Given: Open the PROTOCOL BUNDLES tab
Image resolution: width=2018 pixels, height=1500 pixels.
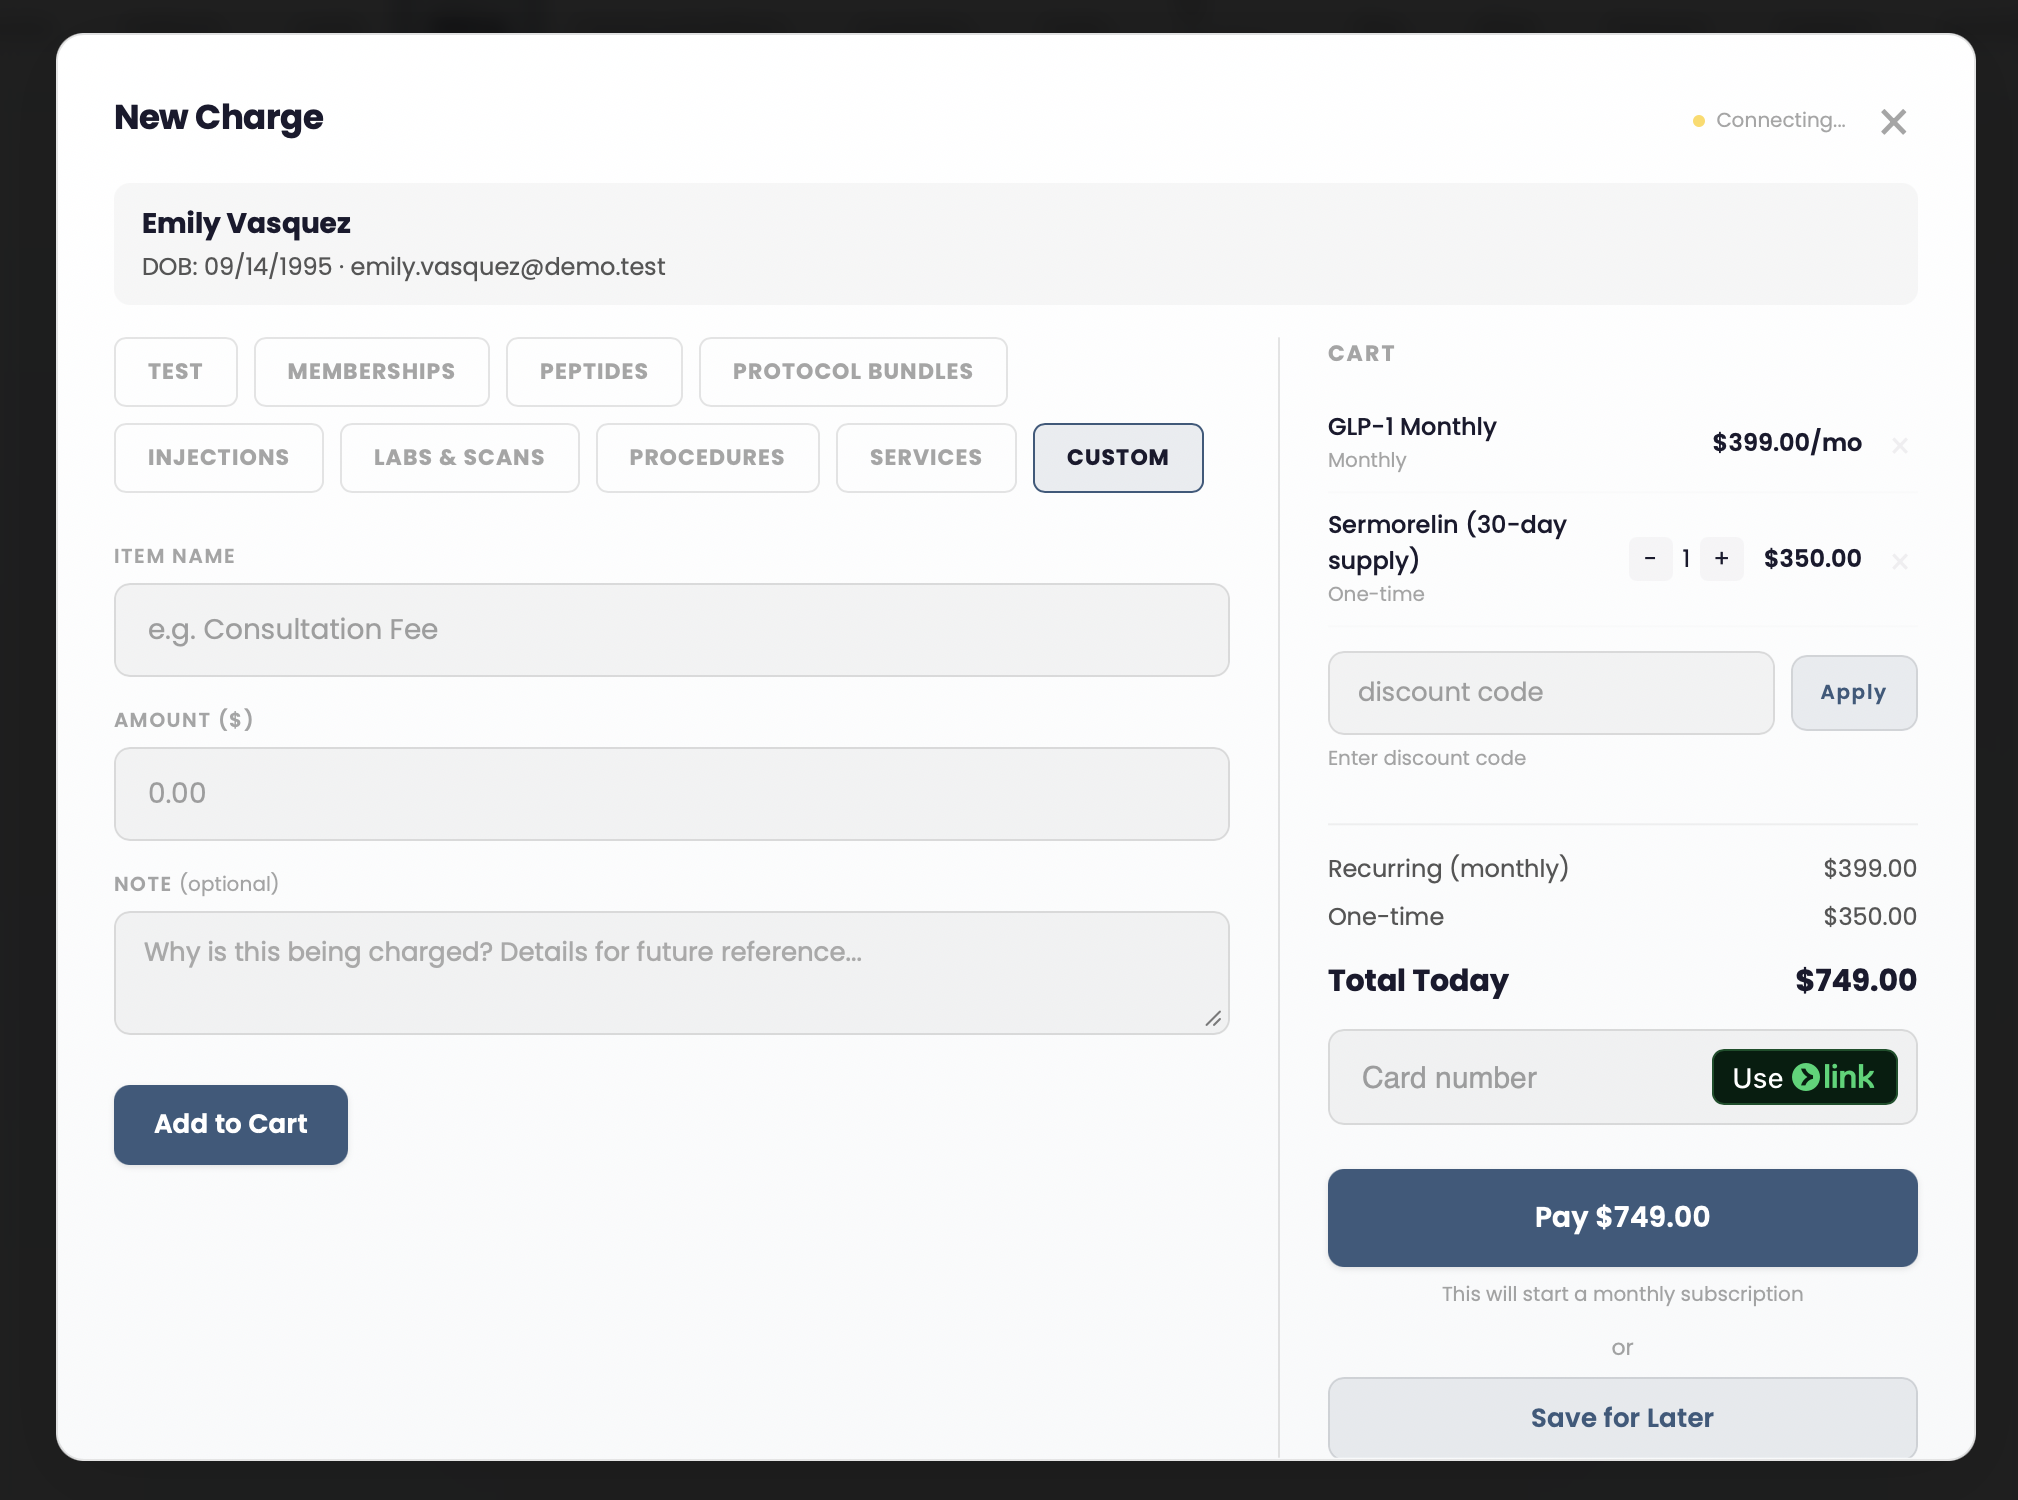Looking at the screenshot, I should click(852, 371).
